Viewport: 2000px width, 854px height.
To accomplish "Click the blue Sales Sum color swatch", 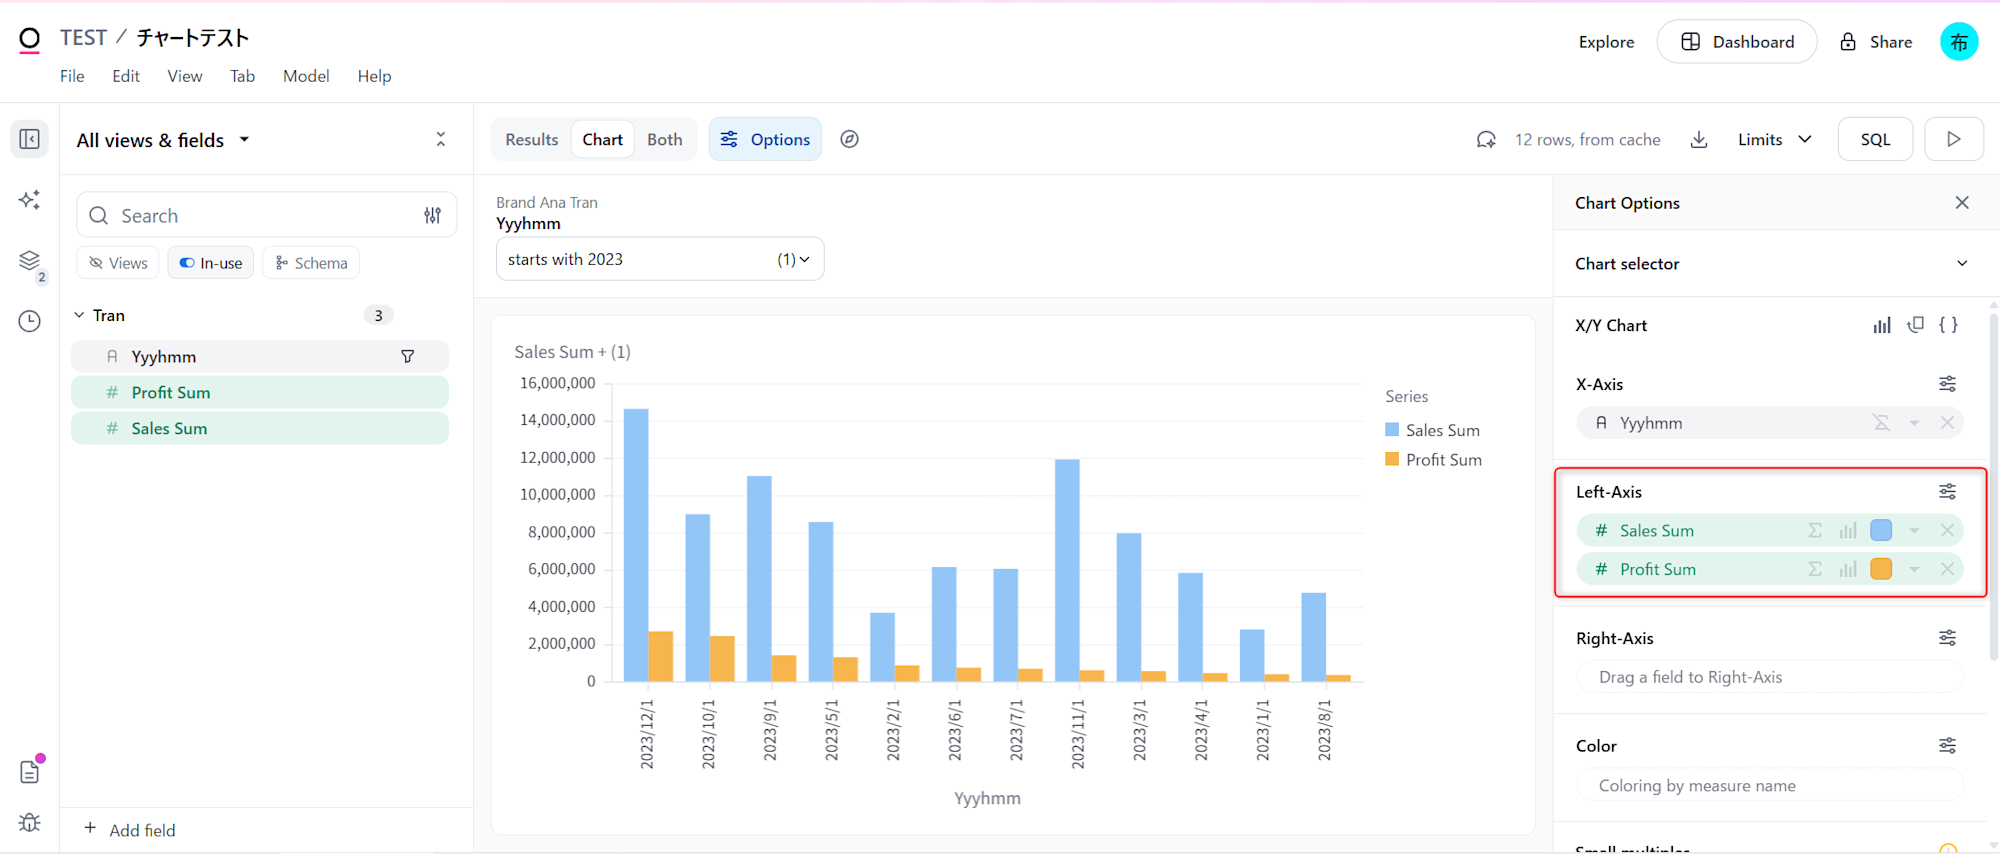I will click(1881, 531).
